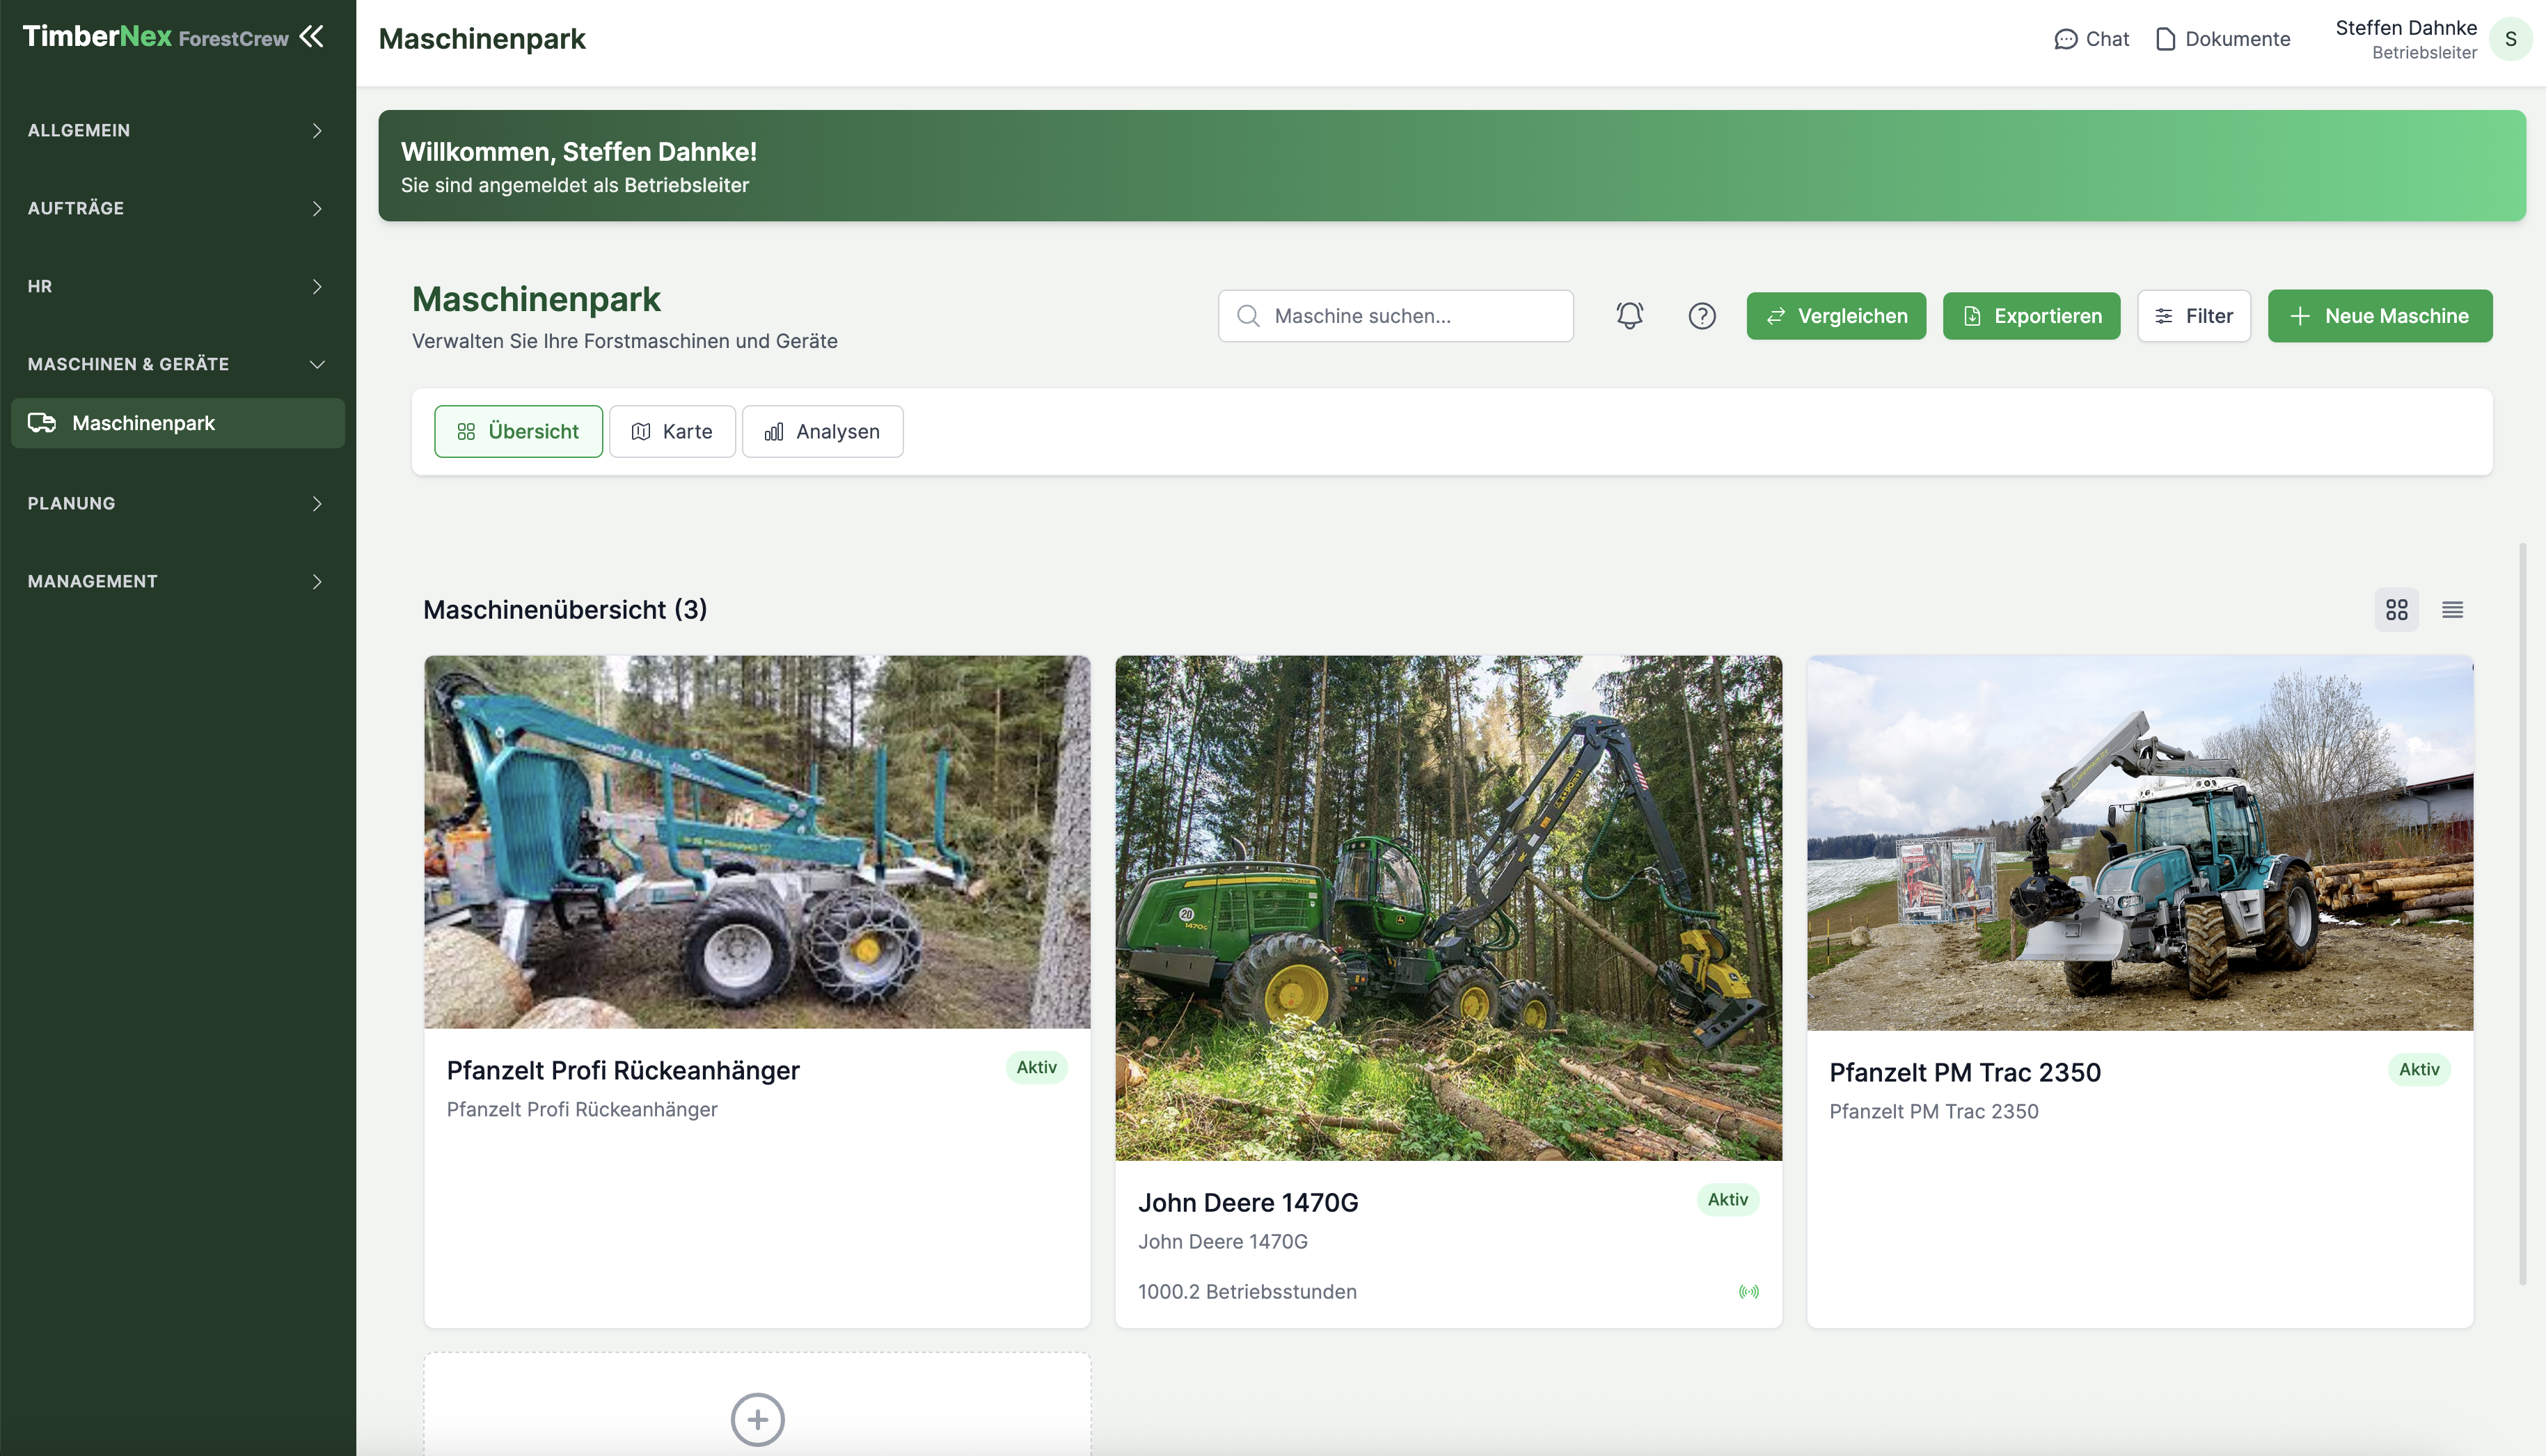Open Pfanzelt PM Trac 2350 photo
The image size is (2546, 1456).
tap(2140, 843)
